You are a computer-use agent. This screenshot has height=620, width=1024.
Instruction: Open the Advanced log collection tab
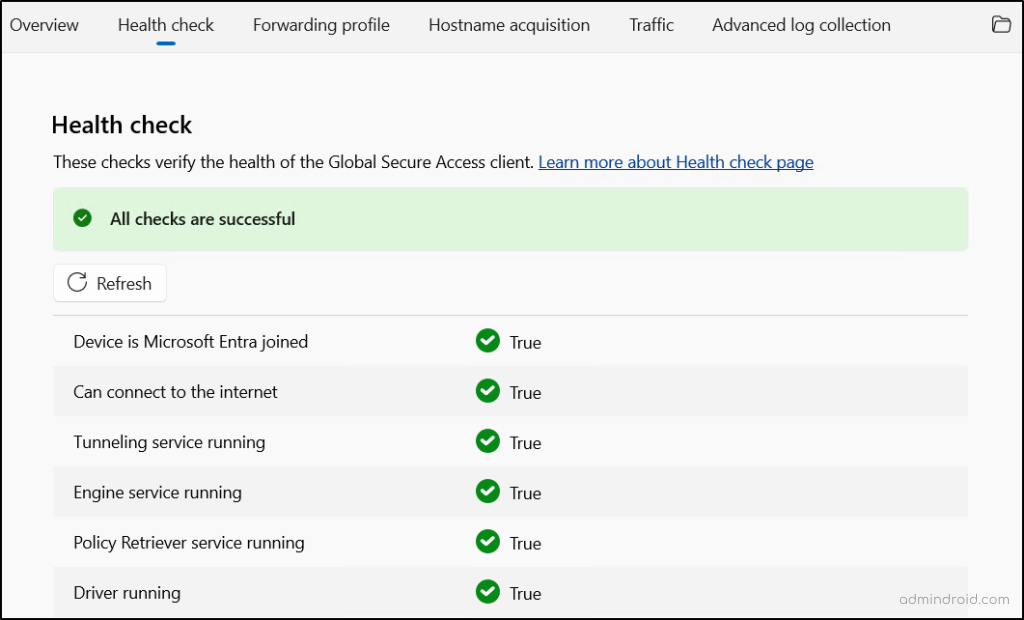(801, 25)
